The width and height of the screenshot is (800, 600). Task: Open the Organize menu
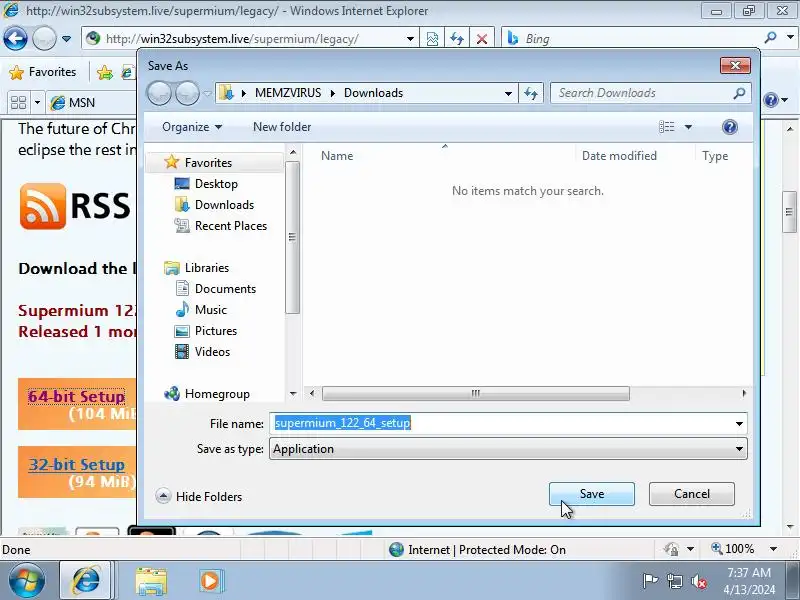[x=191, y=127]
